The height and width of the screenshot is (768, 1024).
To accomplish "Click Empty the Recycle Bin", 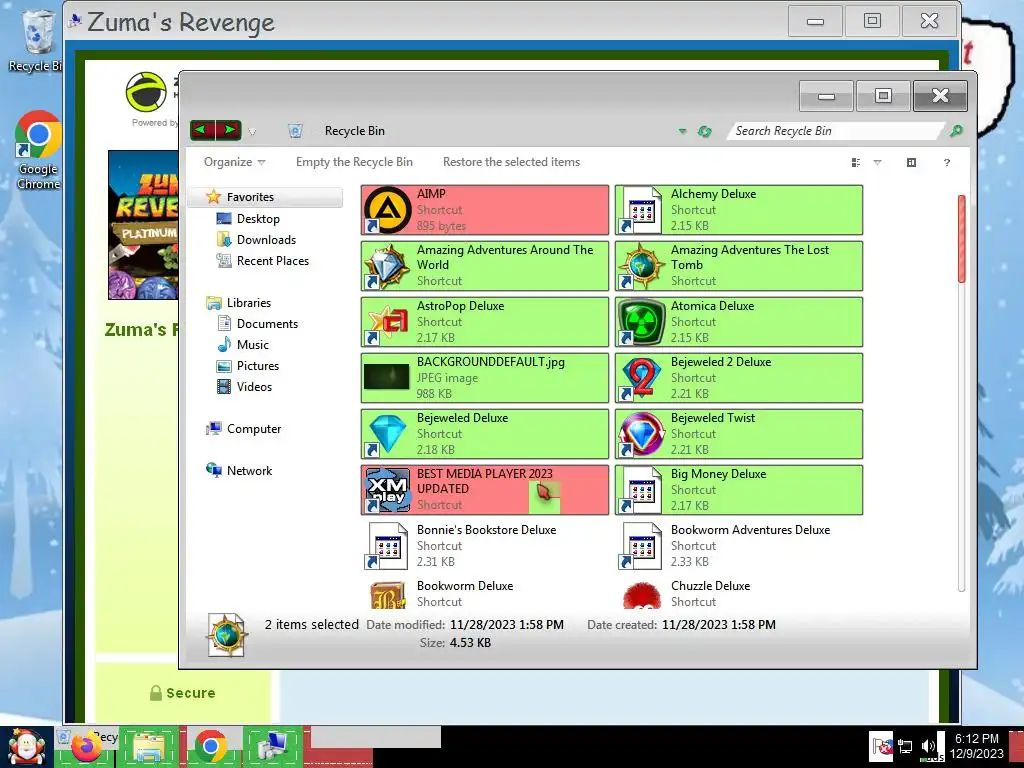I will pos(354,162).
